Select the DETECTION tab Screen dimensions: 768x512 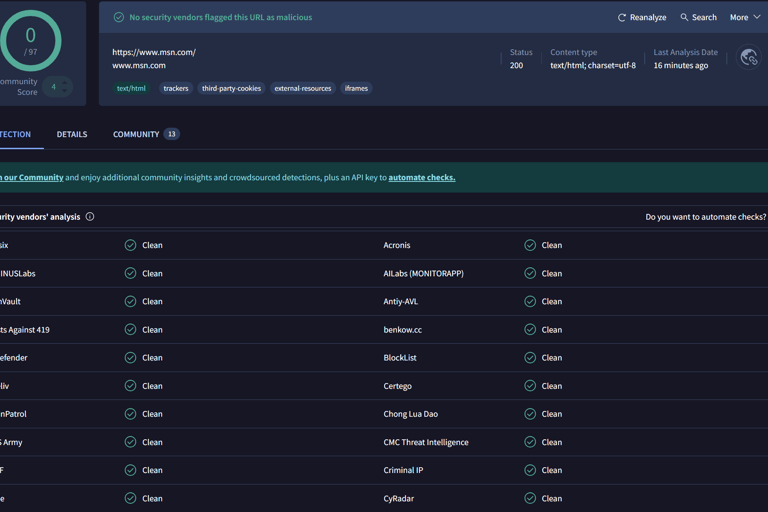[15, 134]
